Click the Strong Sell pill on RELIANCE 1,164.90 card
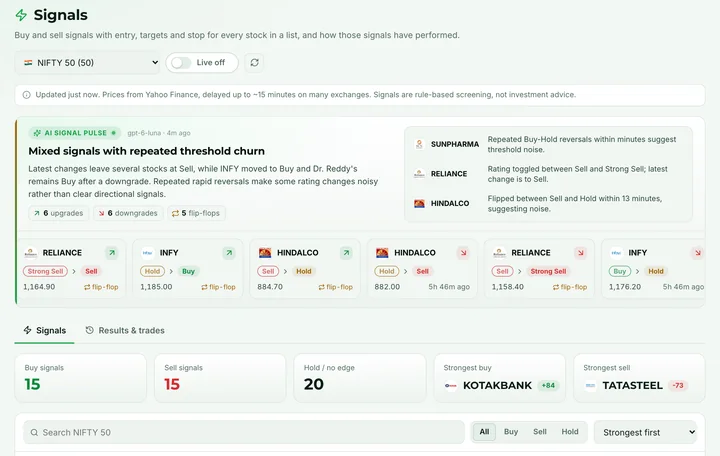 [45, 271]
